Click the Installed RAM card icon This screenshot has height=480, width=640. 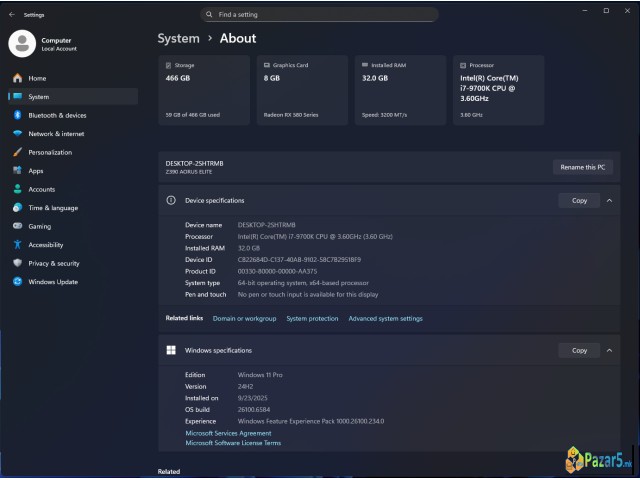click(365, 65)
